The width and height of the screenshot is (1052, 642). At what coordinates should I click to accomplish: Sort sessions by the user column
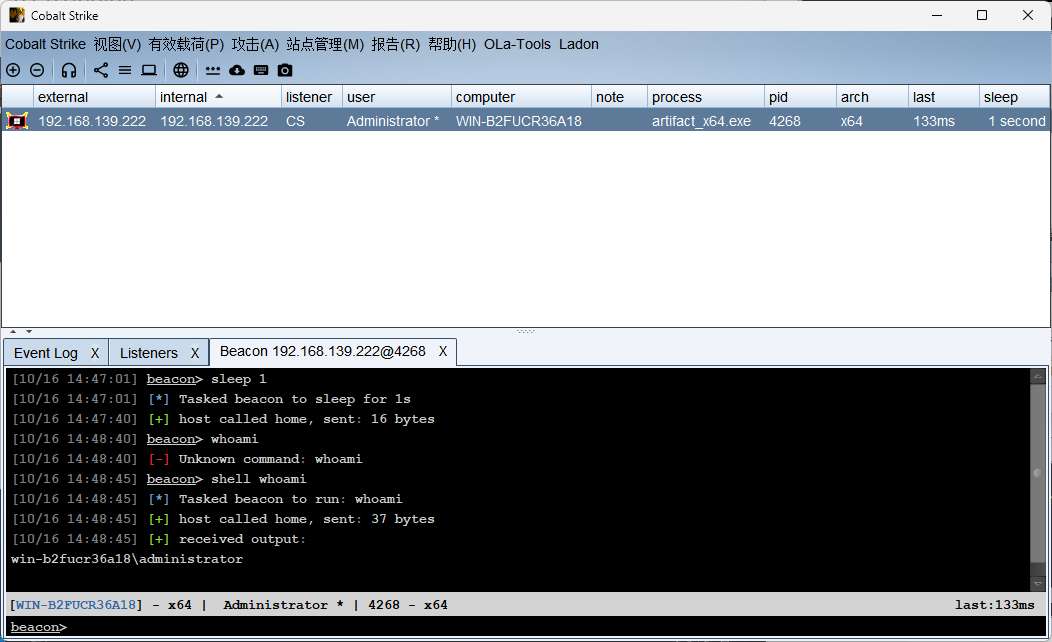397,97
